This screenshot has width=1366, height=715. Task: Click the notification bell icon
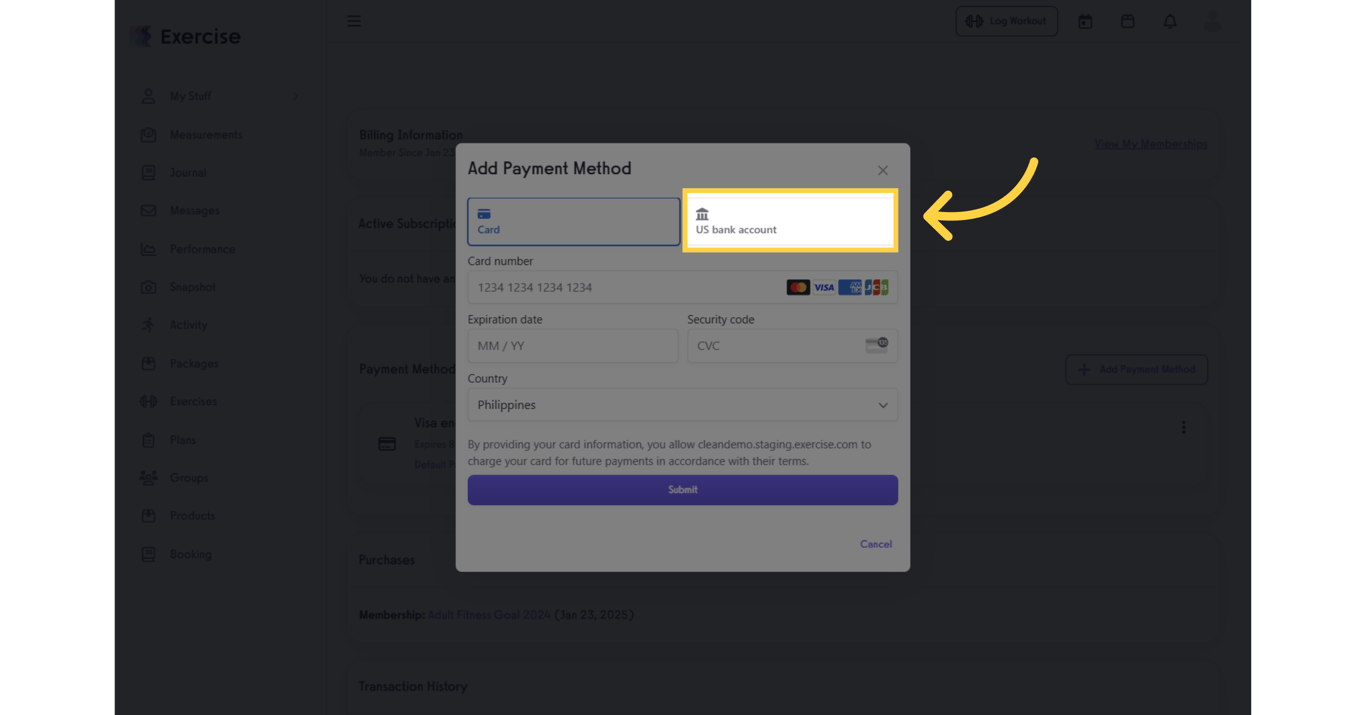[x=1169, y=21]
